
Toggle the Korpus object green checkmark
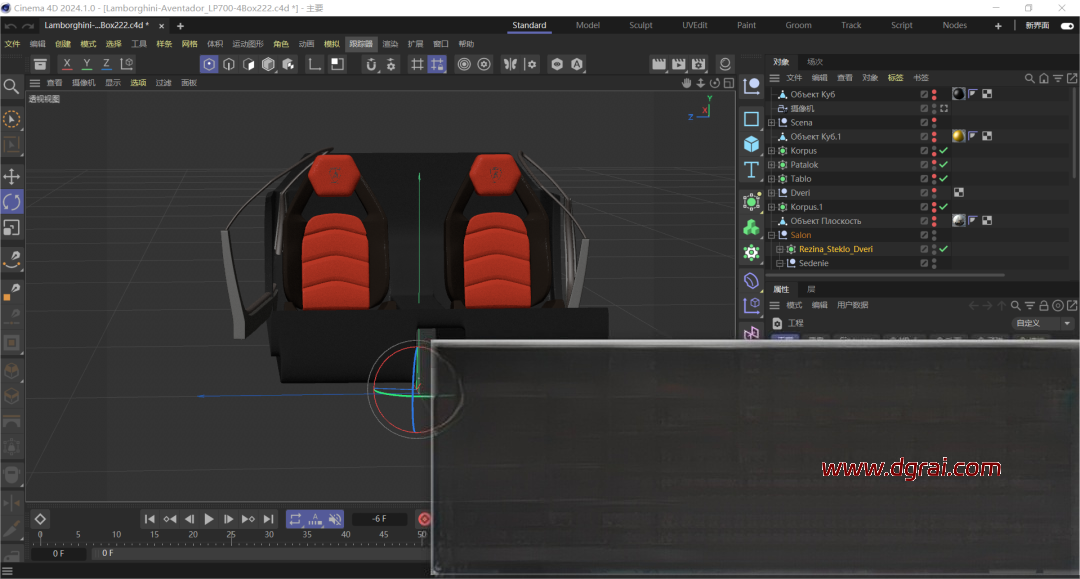[943, 151]
